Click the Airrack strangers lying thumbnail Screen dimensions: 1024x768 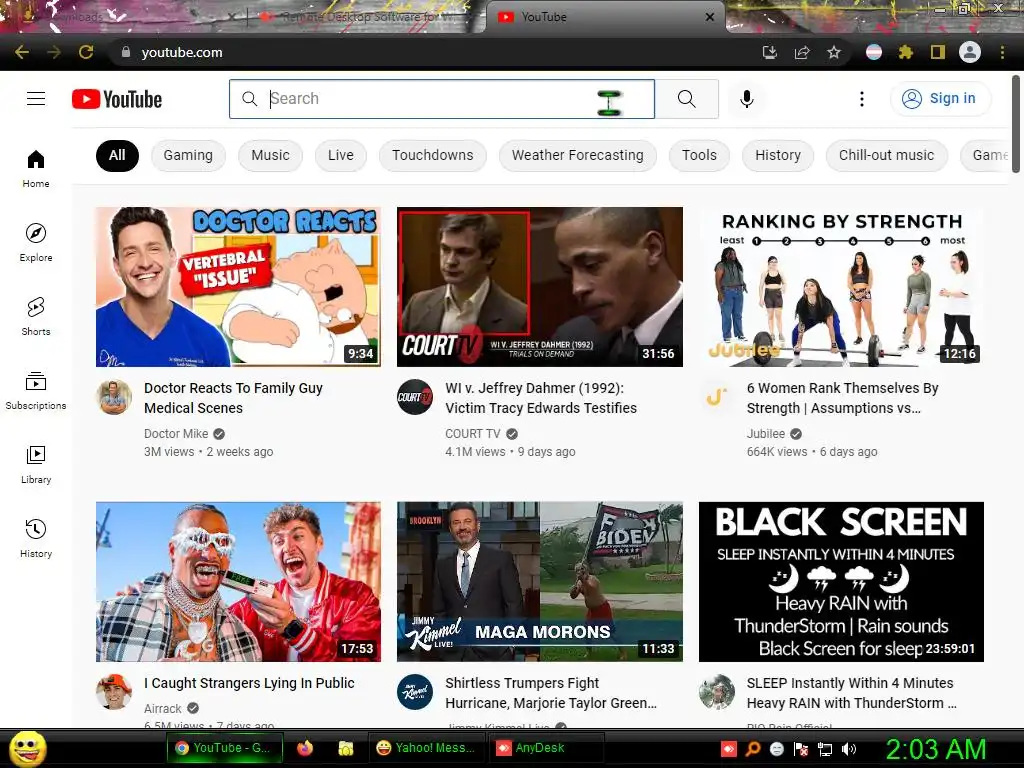[x=238, y=582]
